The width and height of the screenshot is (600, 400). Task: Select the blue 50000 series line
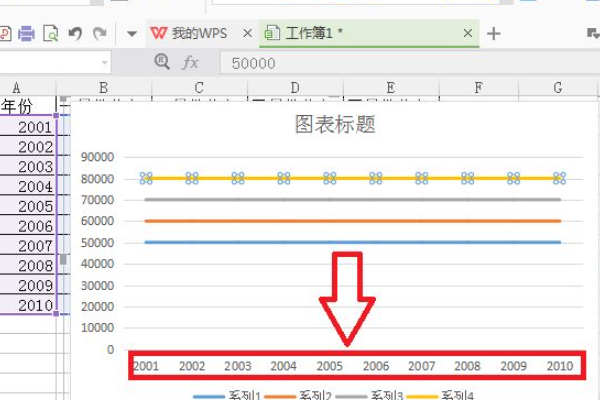coord(352,242)
